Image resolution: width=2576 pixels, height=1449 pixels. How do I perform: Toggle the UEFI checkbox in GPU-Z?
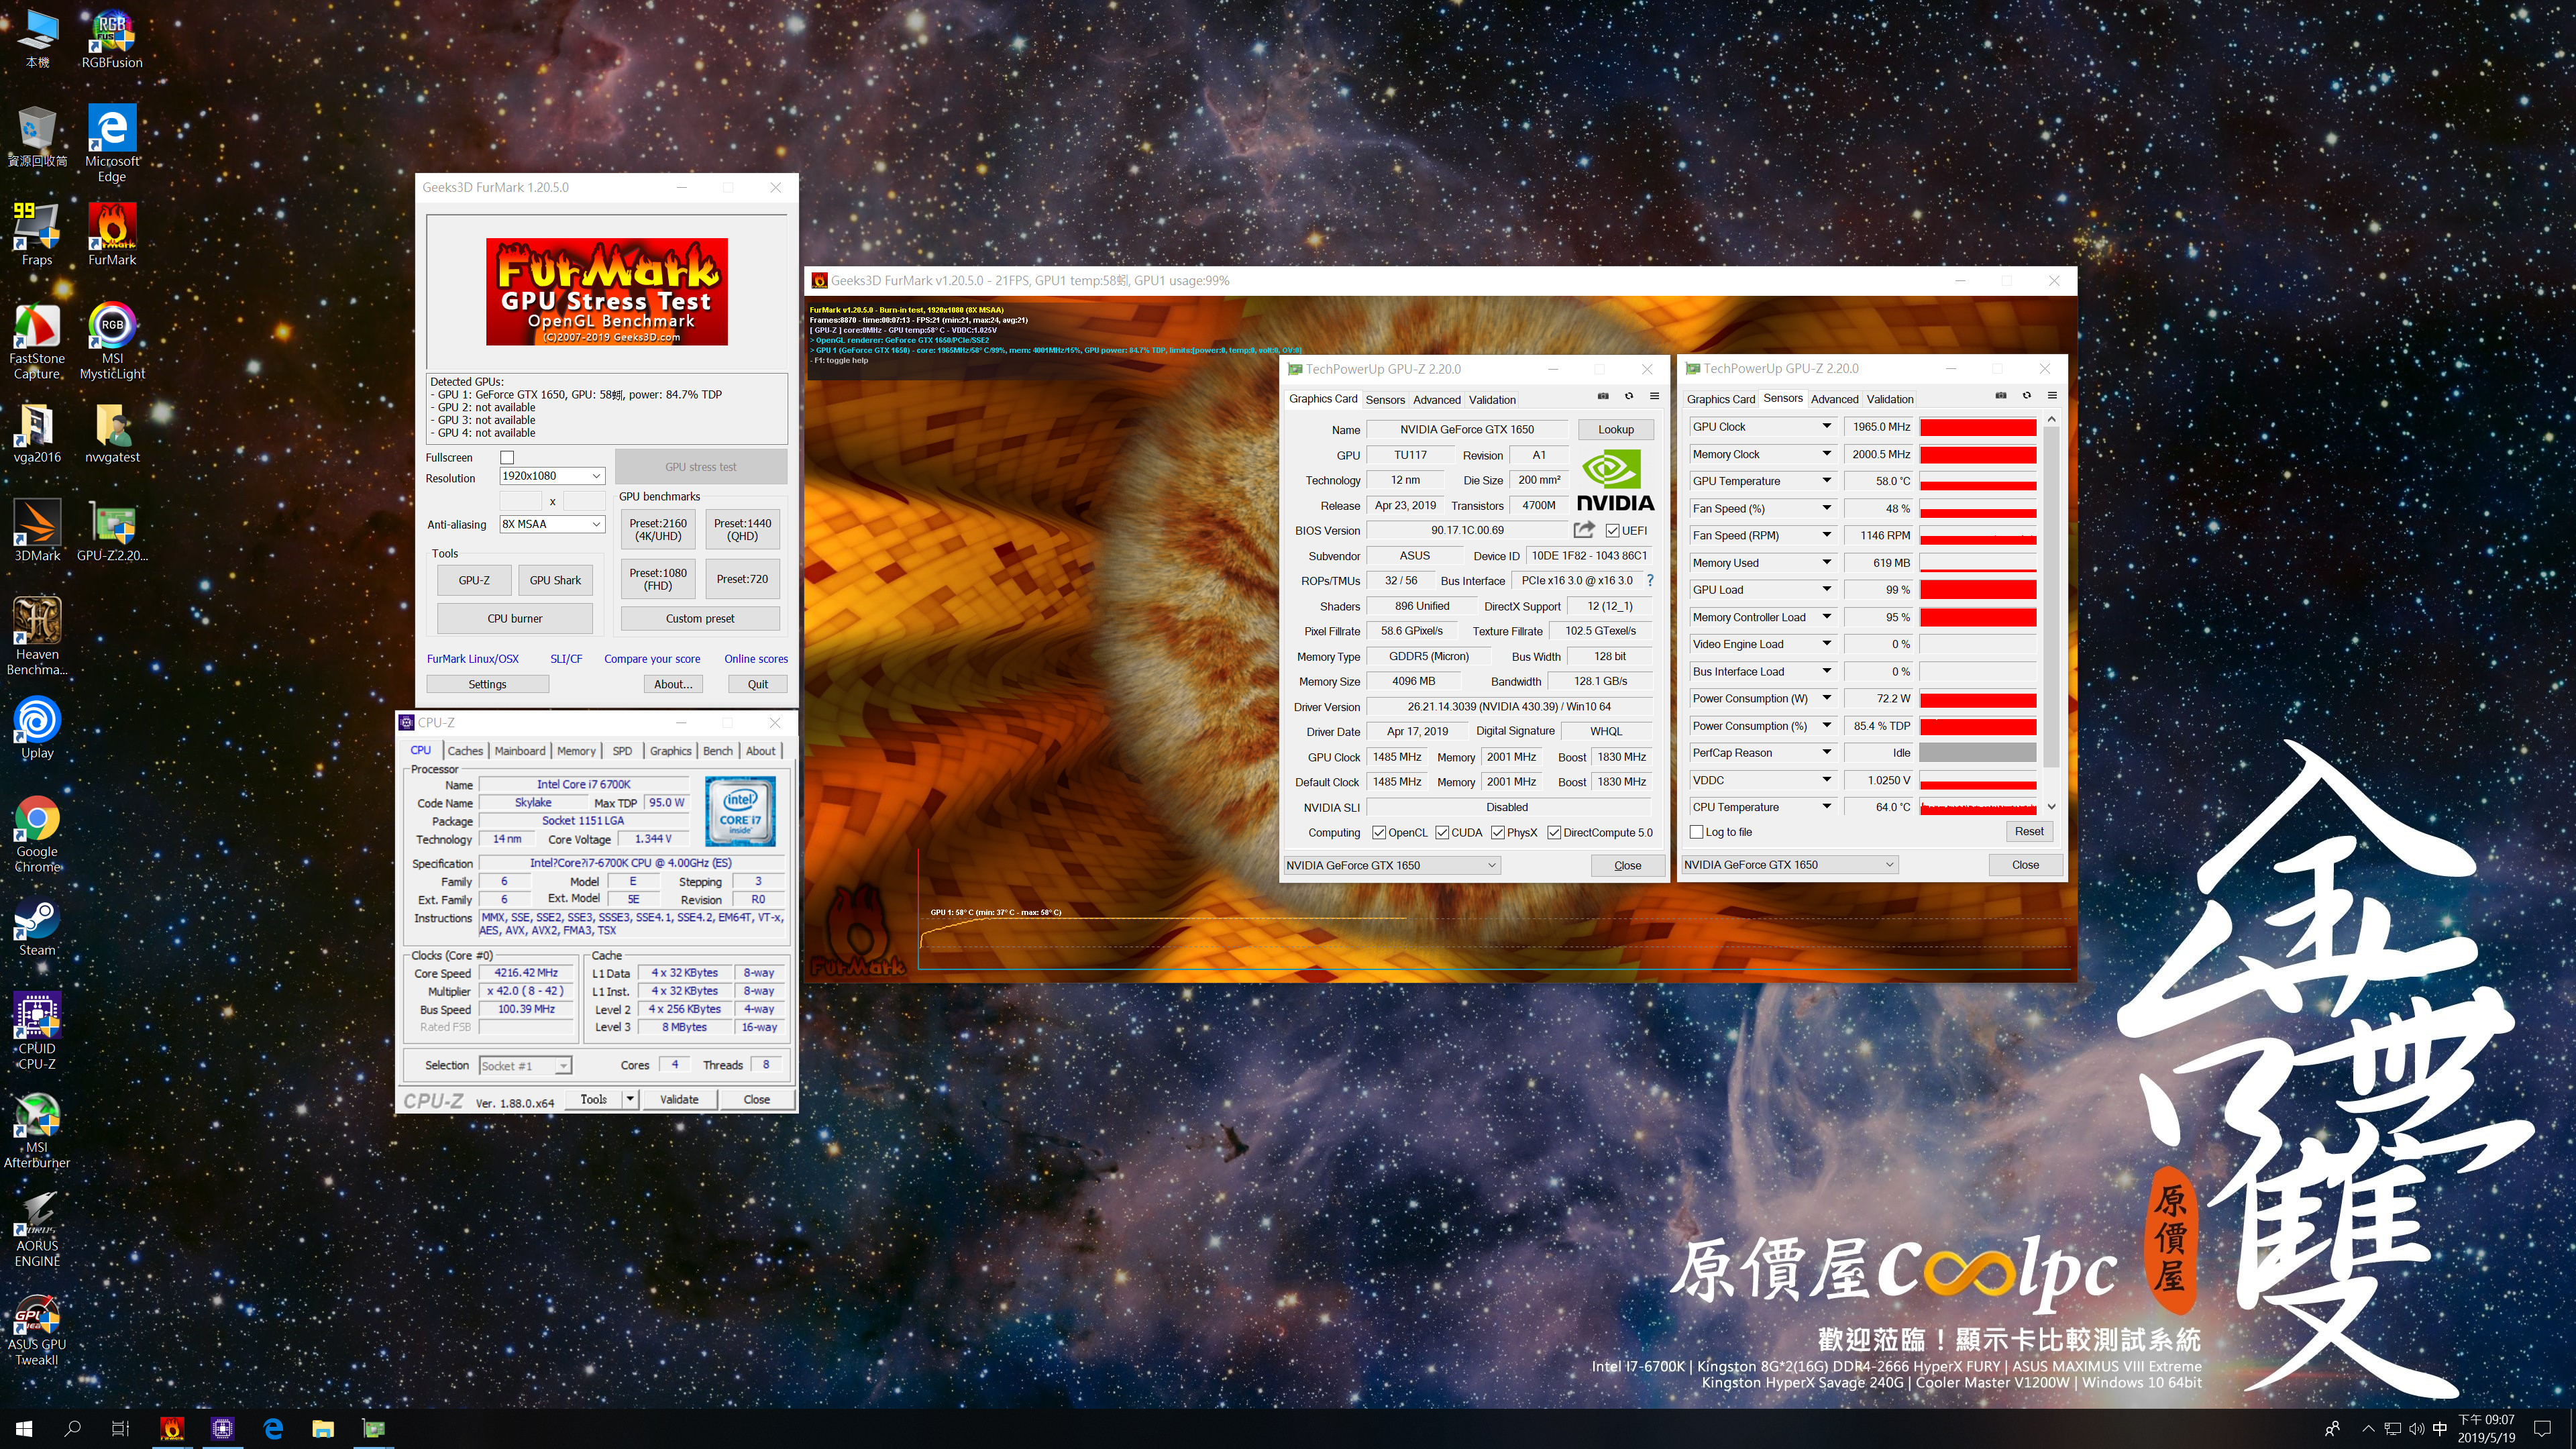[x=1612, y=531]
